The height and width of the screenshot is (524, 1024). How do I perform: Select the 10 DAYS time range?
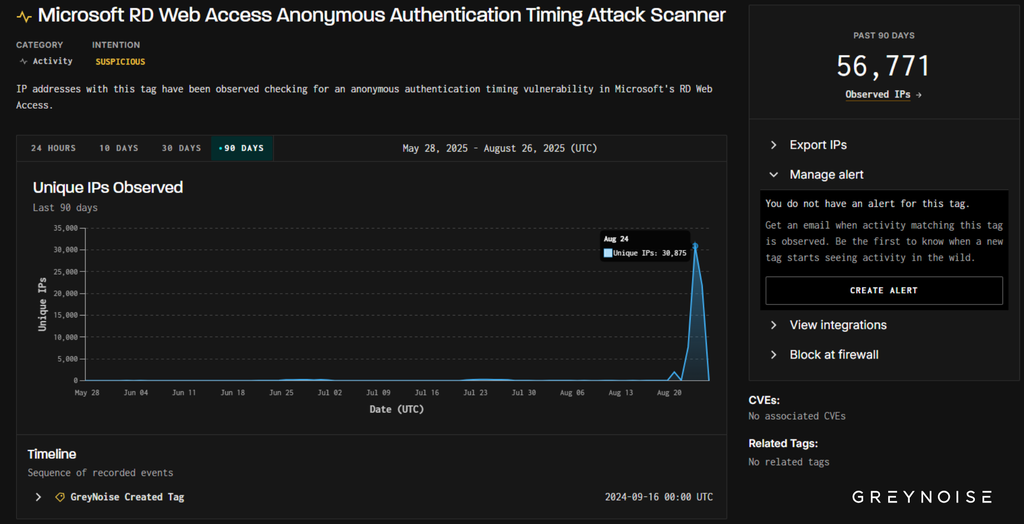[118, 148]
